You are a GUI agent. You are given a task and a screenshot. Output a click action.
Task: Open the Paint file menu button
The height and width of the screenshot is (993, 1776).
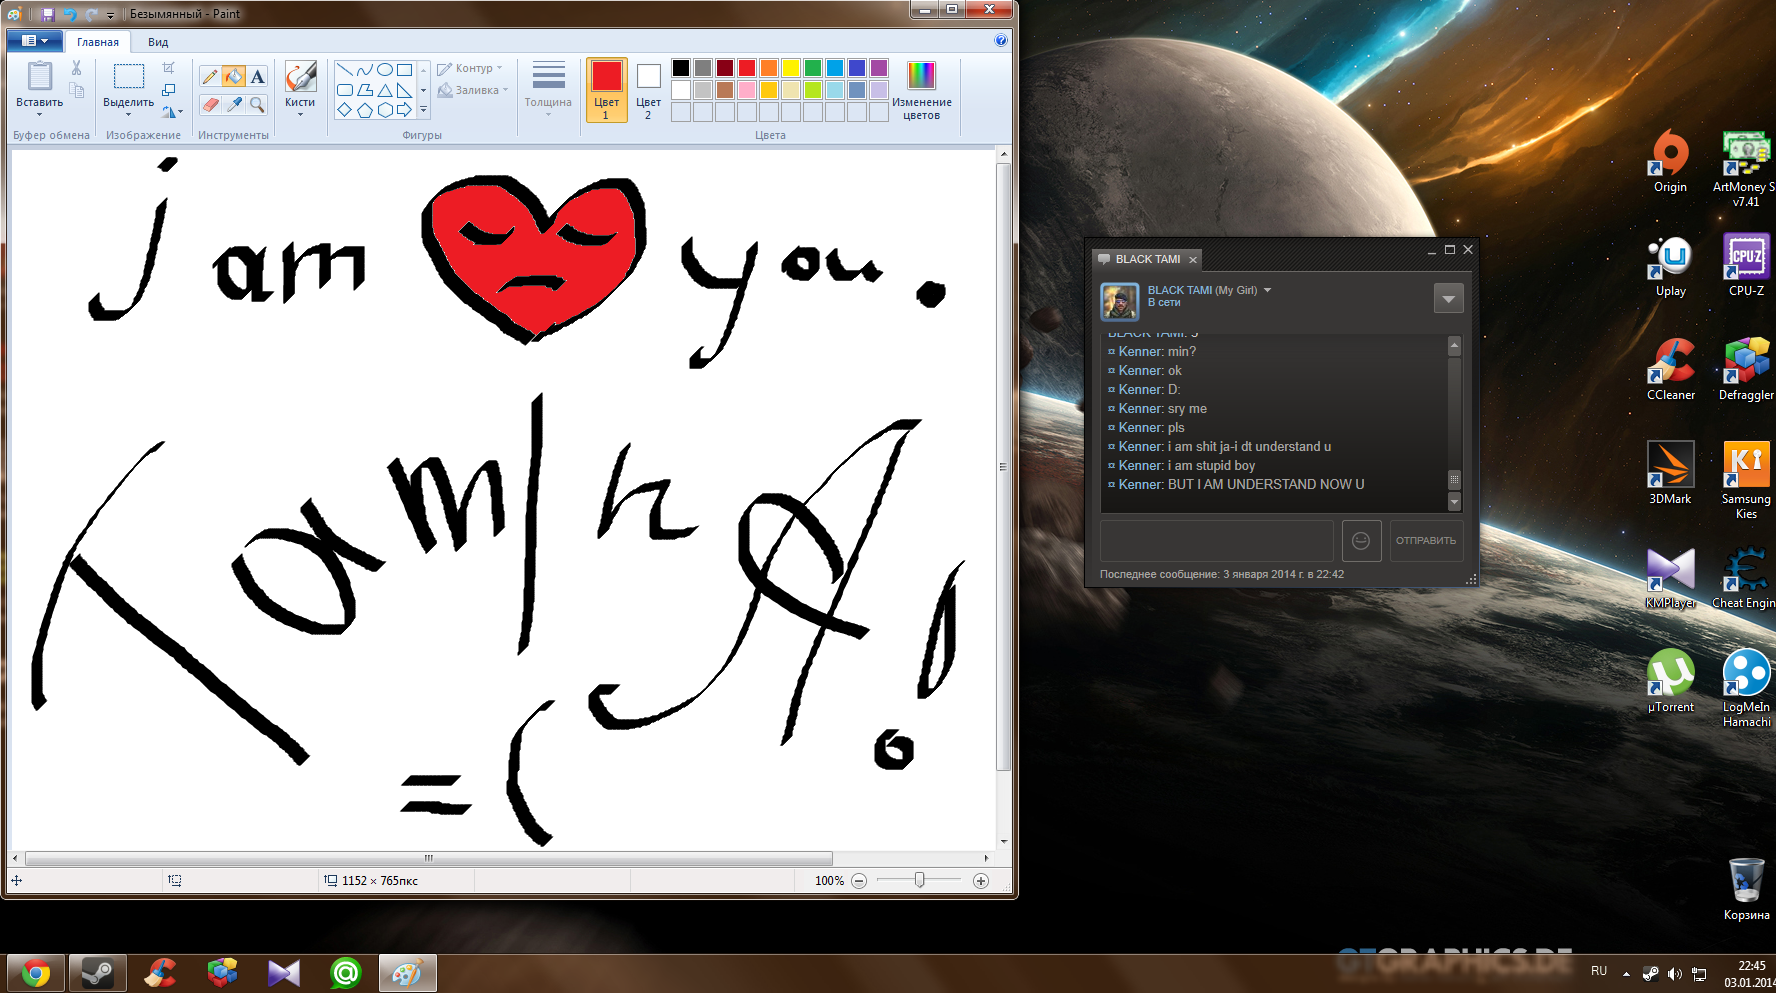point(35,41)
